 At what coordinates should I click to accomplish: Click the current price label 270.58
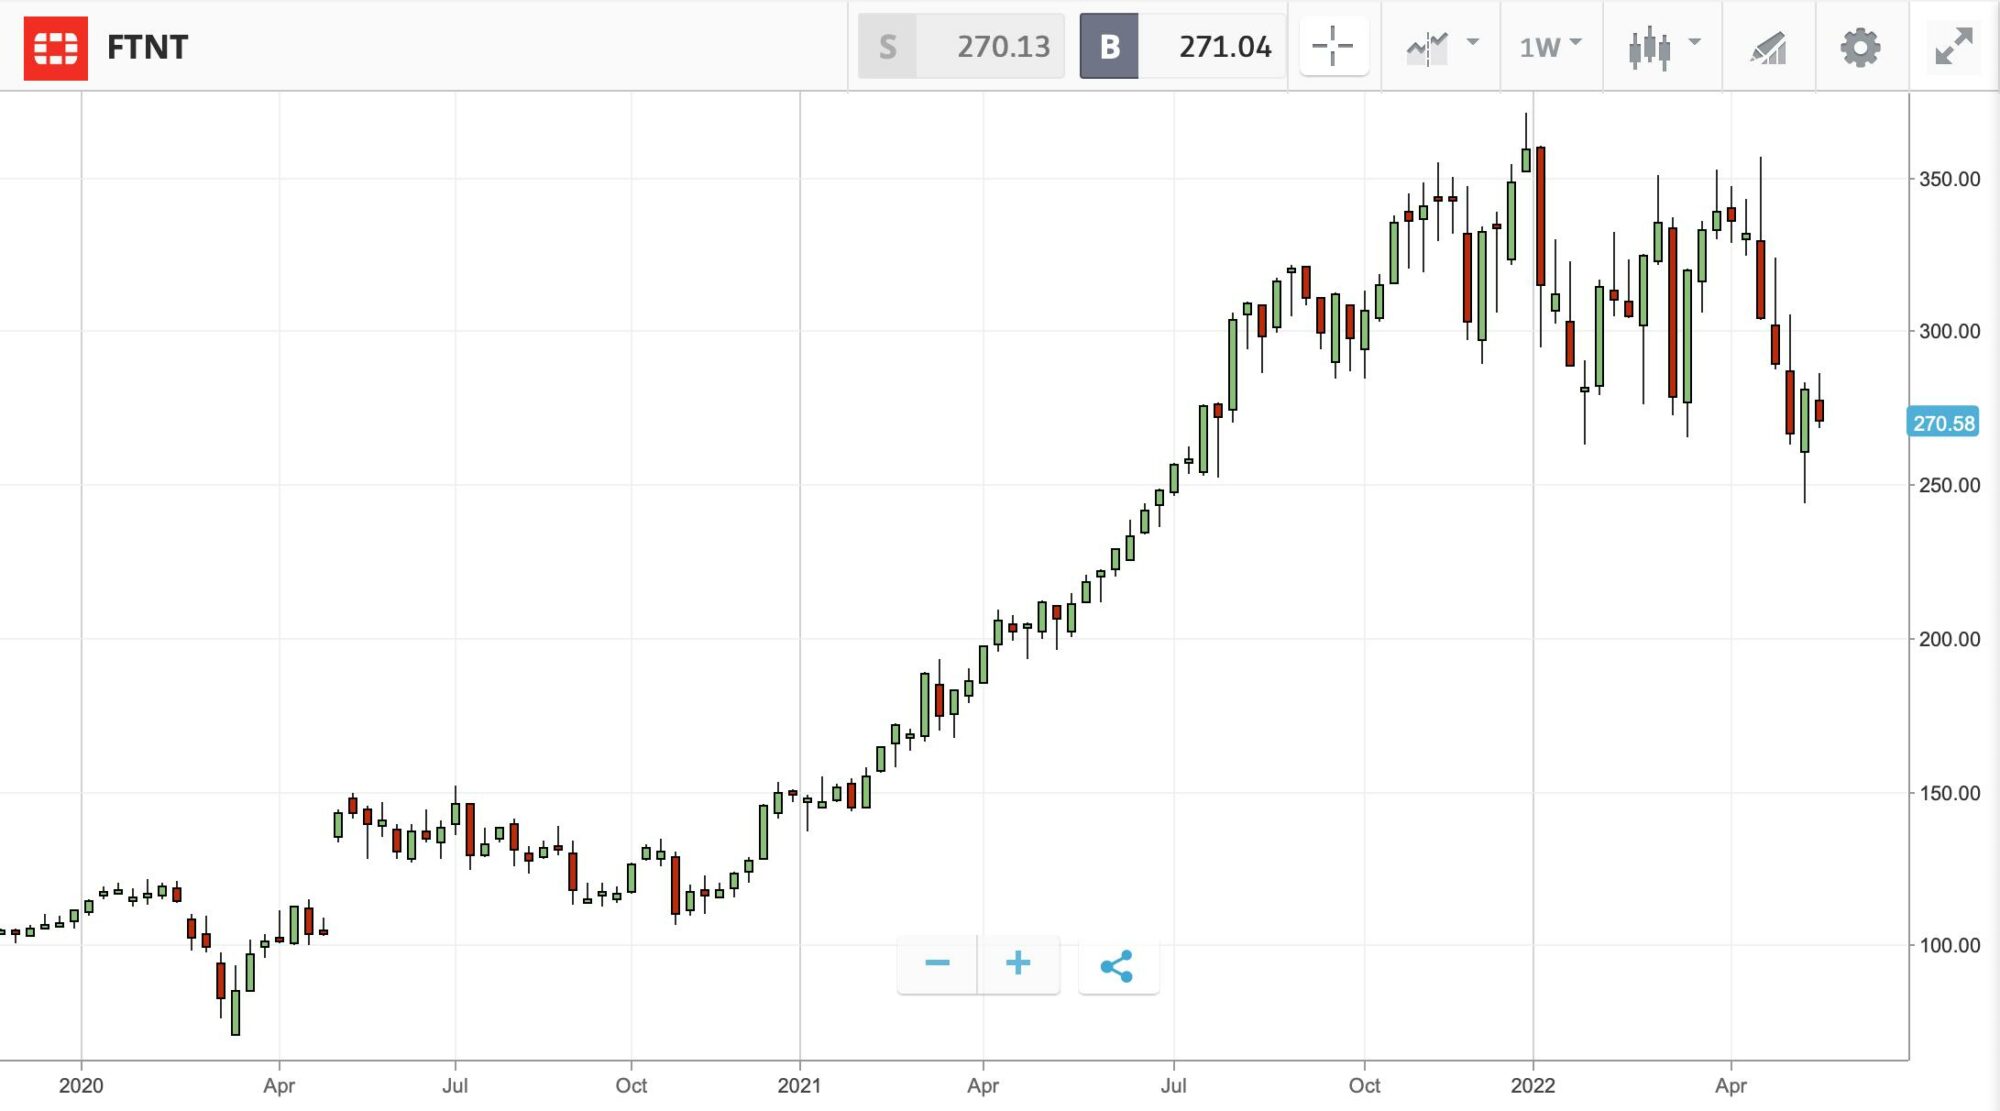click(1943, 423)
